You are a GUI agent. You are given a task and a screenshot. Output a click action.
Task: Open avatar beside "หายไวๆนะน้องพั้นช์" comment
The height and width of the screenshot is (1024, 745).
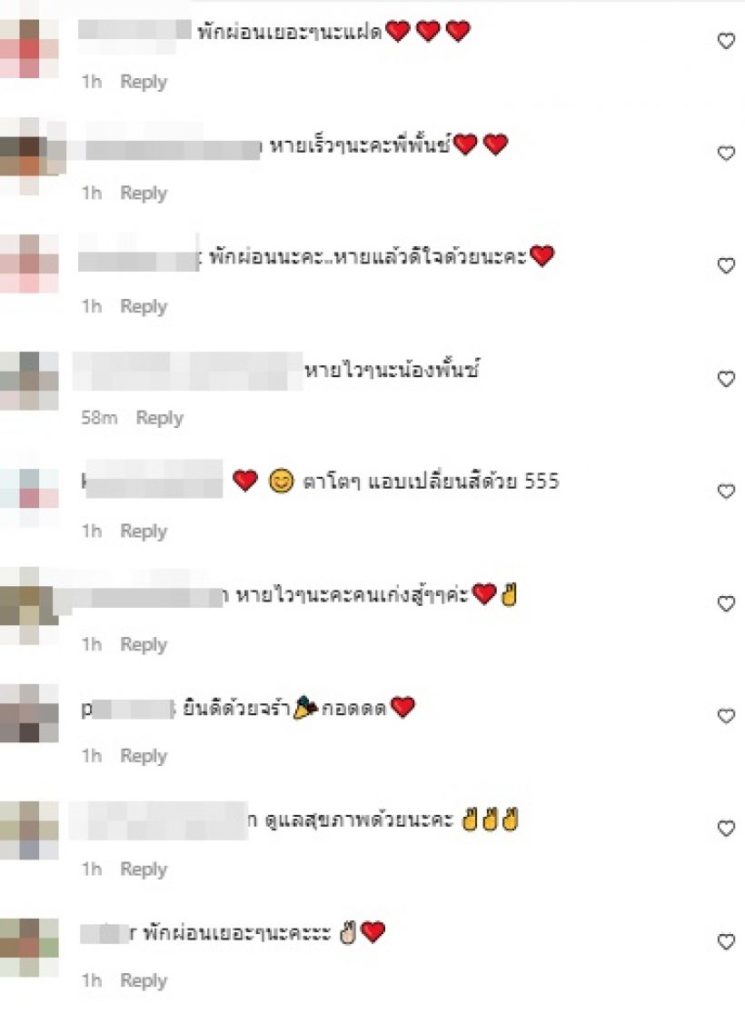pyautogui.click(x=29, y=381)
